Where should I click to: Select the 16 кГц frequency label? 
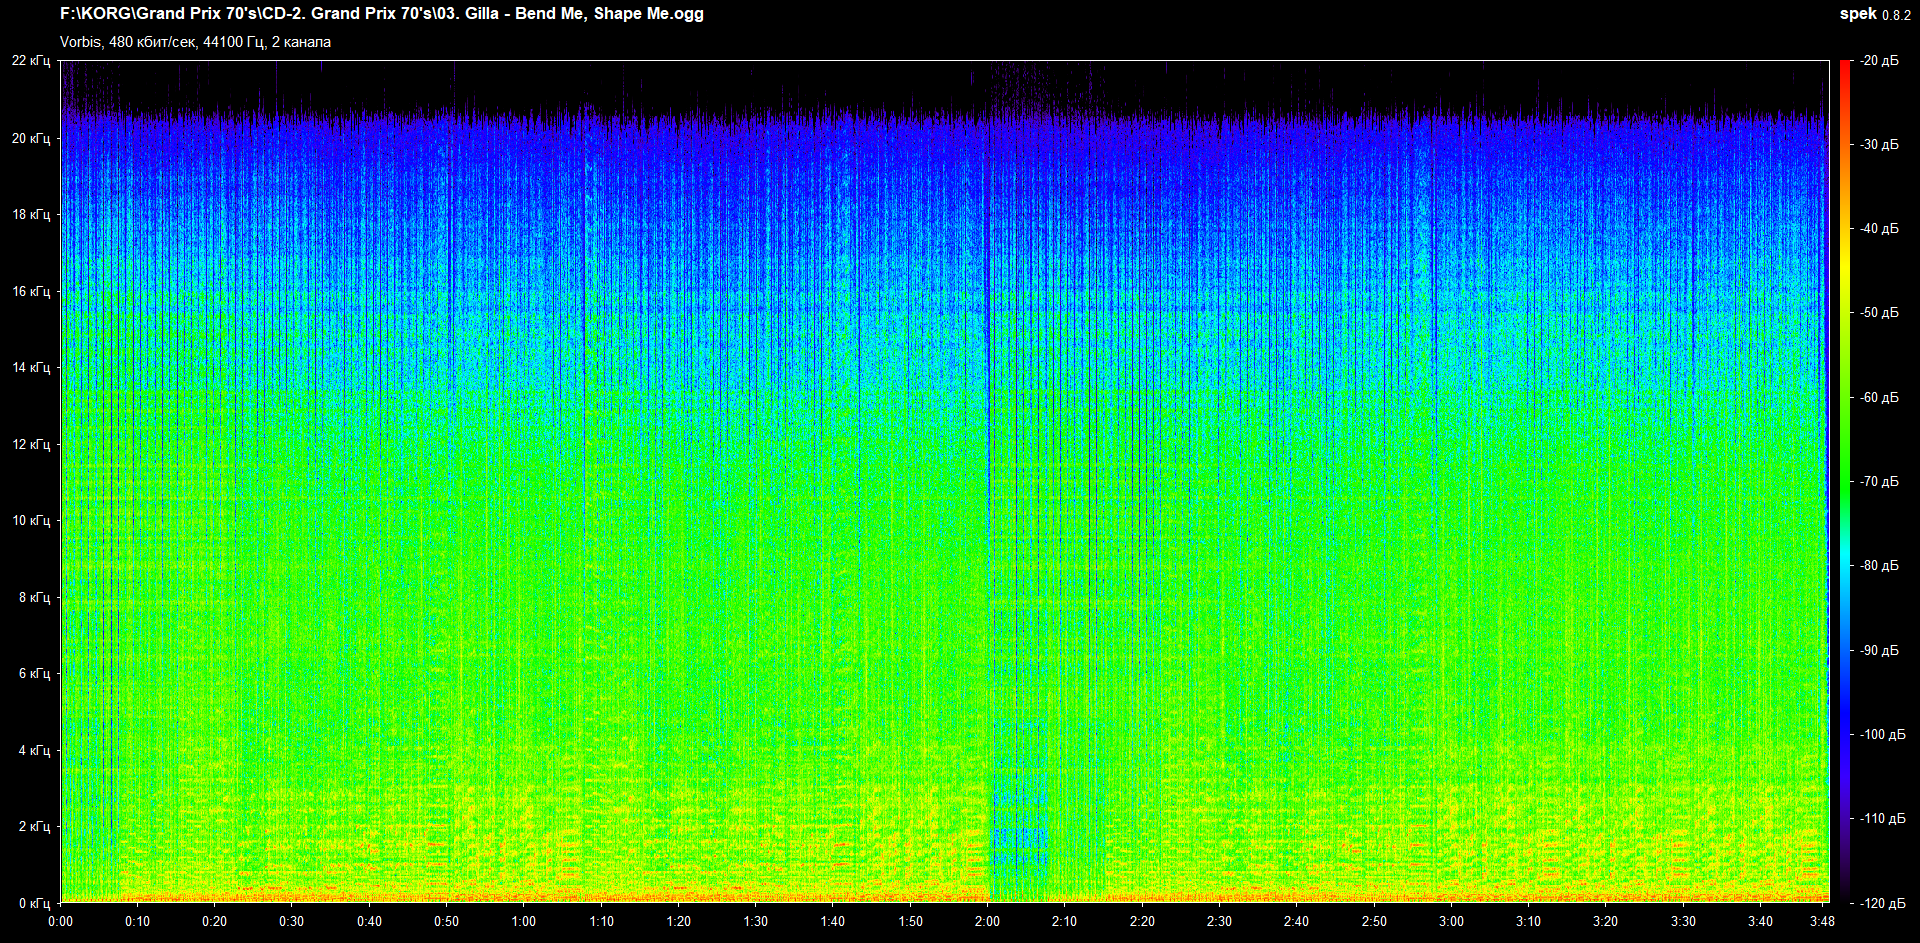click(x=31, y=291)
